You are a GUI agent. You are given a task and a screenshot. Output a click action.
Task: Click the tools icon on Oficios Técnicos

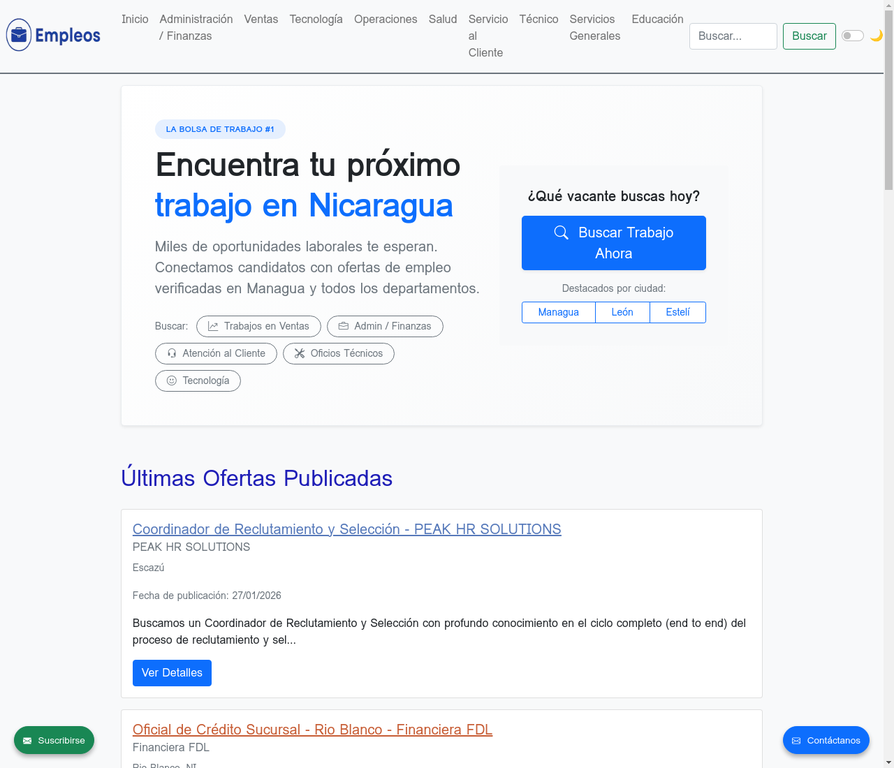pos(299,353)
